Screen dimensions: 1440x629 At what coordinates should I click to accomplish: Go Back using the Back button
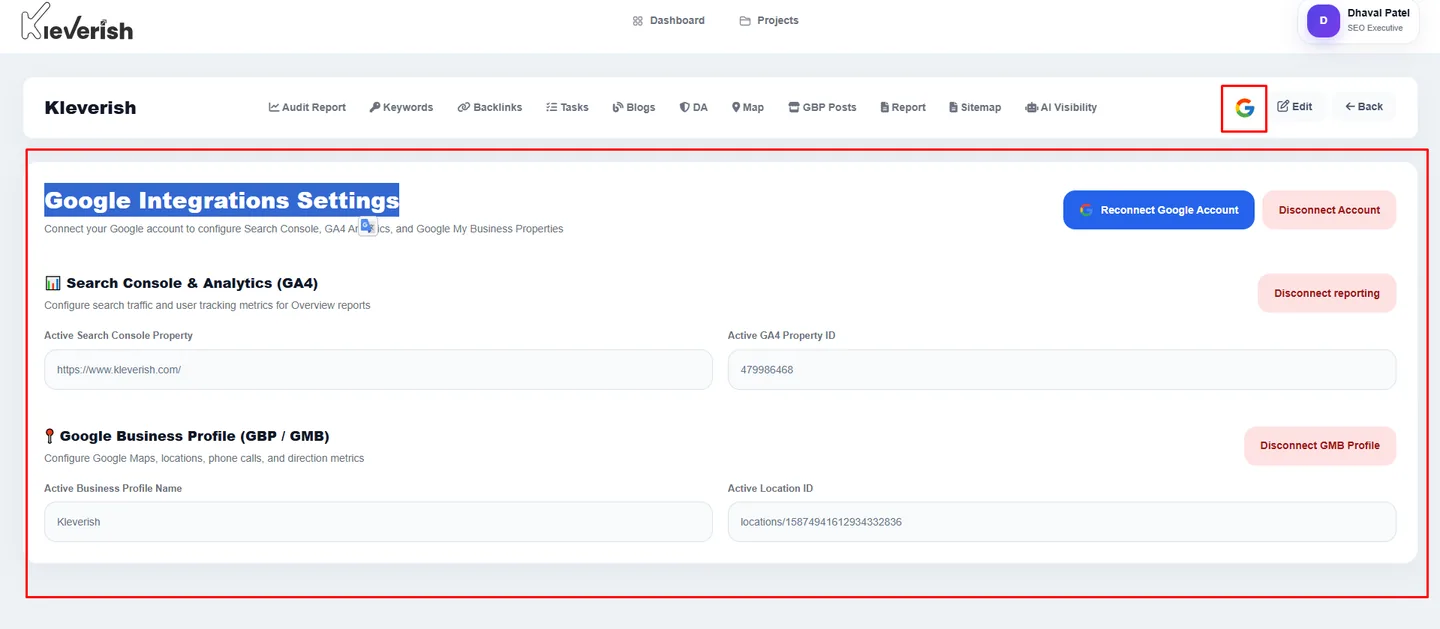[x=1364, y=106]
